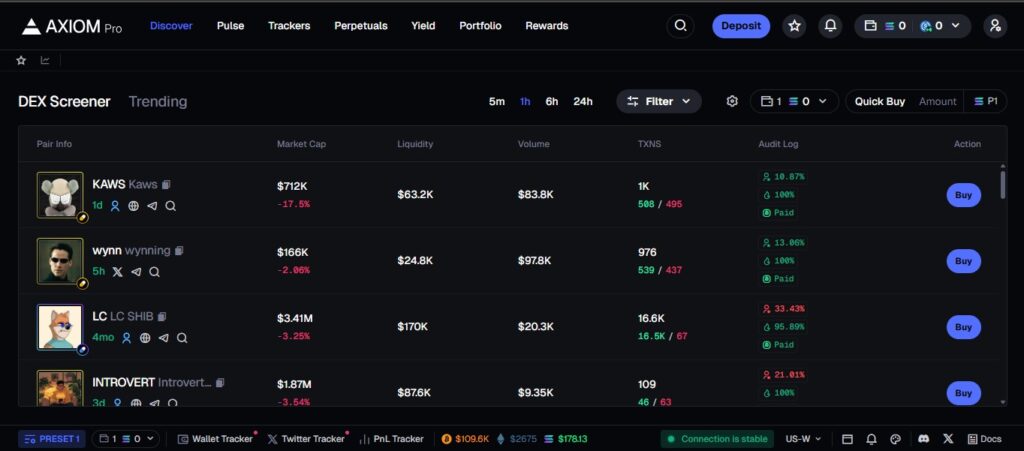Open the KAWS token thumbnail image
The width and height of the screenshot is (1024, 451).
60,195
